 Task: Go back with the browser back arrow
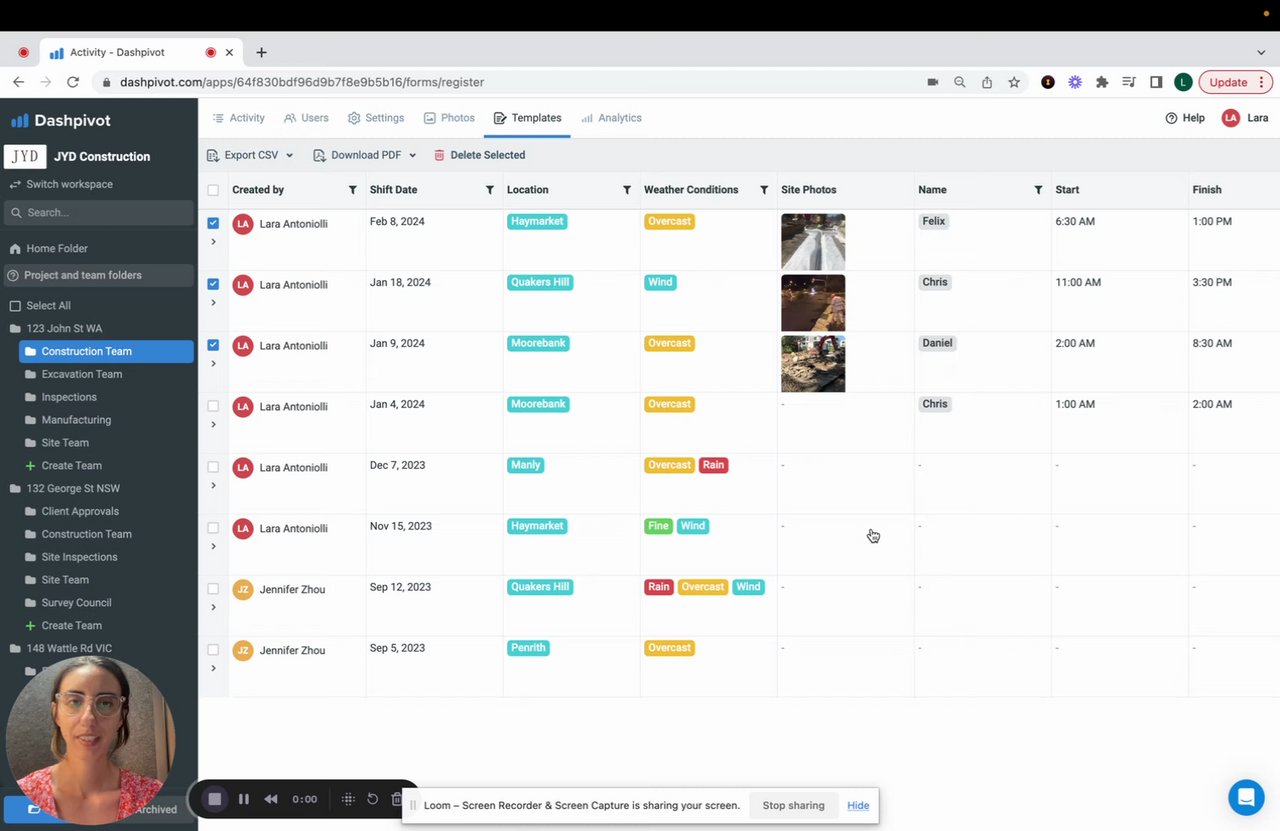[x=18, y=82]
